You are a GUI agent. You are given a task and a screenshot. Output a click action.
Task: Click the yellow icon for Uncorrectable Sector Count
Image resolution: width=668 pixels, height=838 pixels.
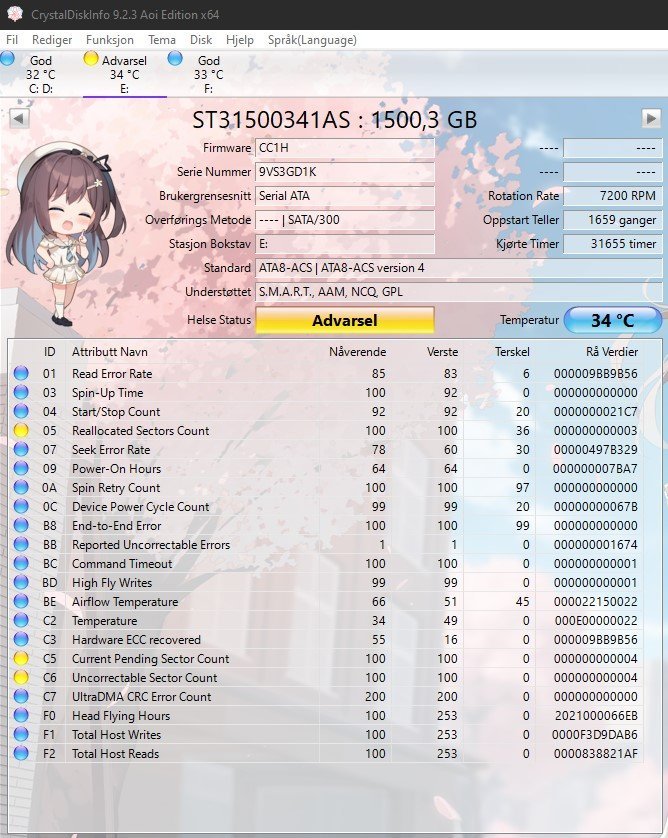(x=21, y=677)
